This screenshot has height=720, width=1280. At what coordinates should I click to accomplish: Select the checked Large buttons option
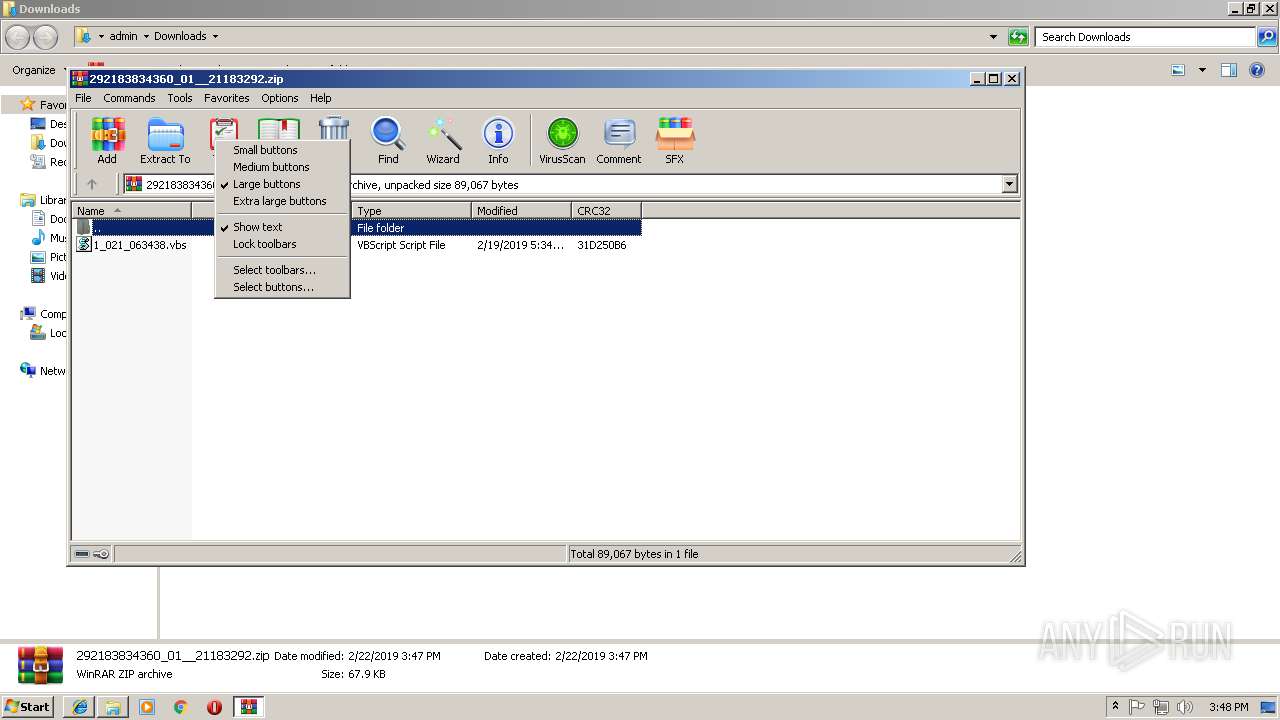click(x=283, y=184)
